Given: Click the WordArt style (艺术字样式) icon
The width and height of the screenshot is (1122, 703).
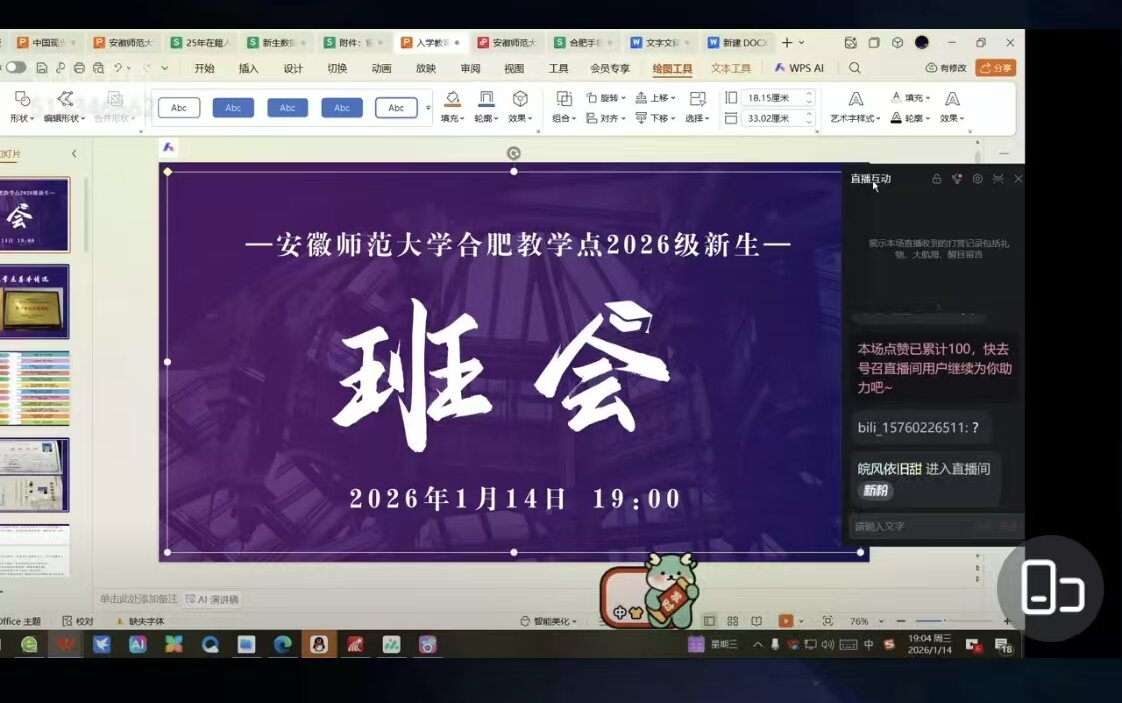Looking at the screenshot, I should pyautogui.click(x=856, y=99).
